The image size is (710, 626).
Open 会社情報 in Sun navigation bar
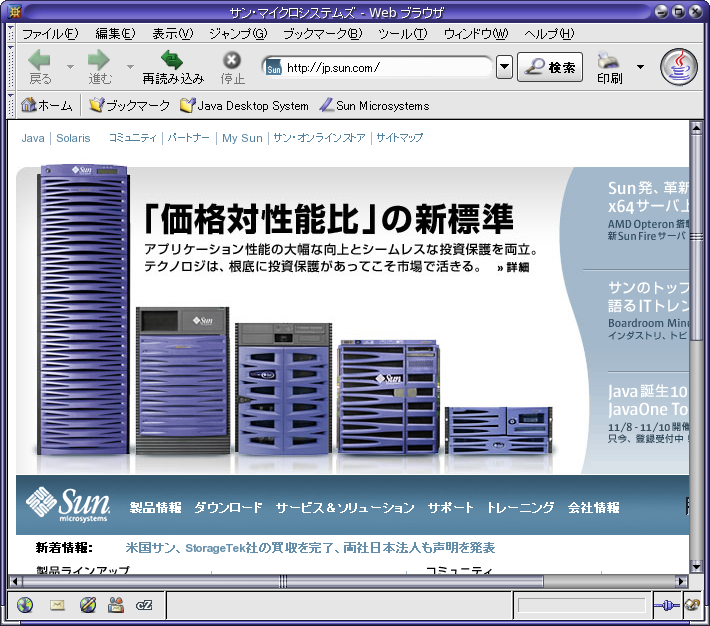[594, 507]
